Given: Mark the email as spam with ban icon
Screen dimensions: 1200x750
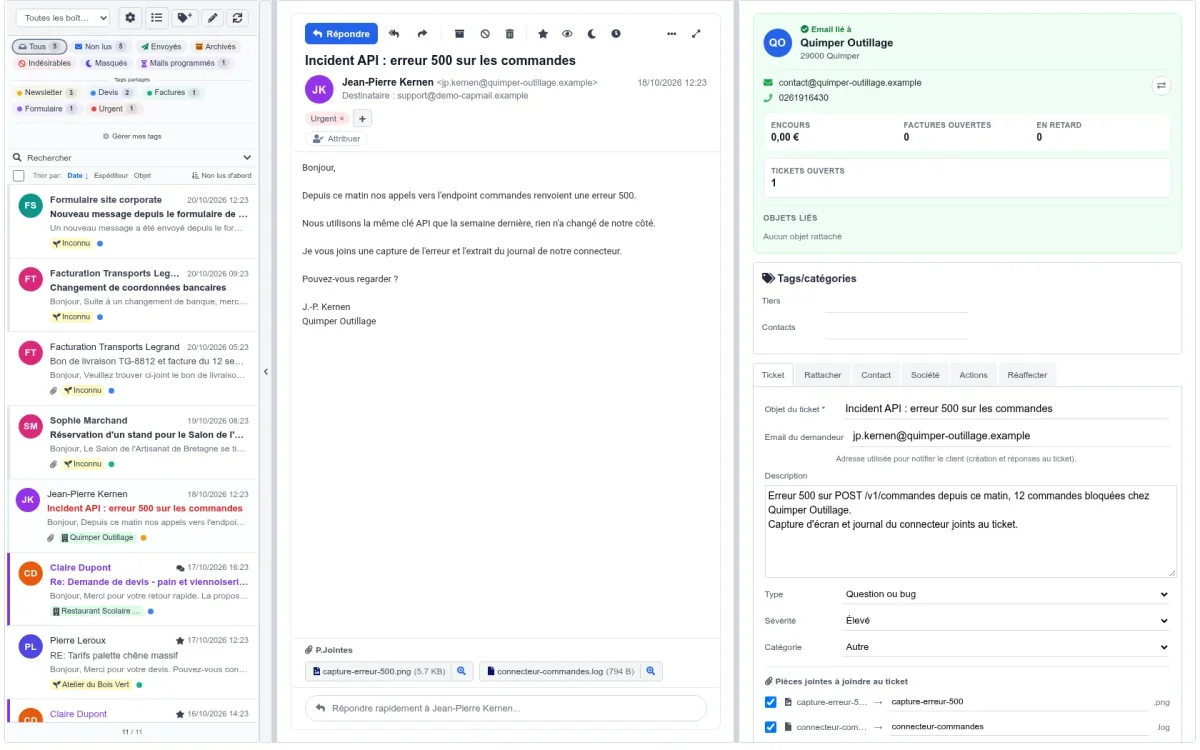Looking at the screenshot, I should click(x=485, y=34).
